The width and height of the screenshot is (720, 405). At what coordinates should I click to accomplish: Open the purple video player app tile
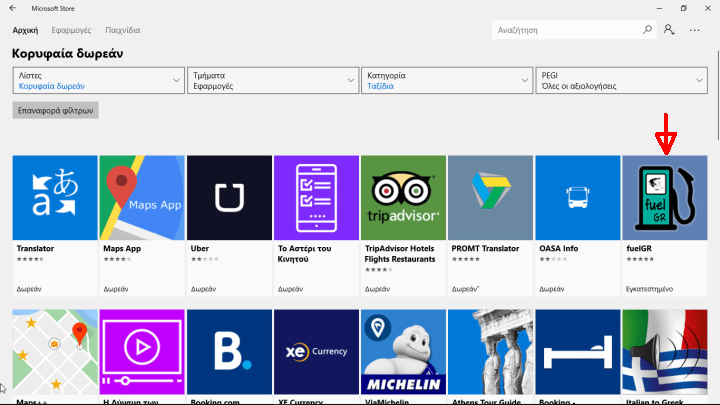click(x=142, y=352)
